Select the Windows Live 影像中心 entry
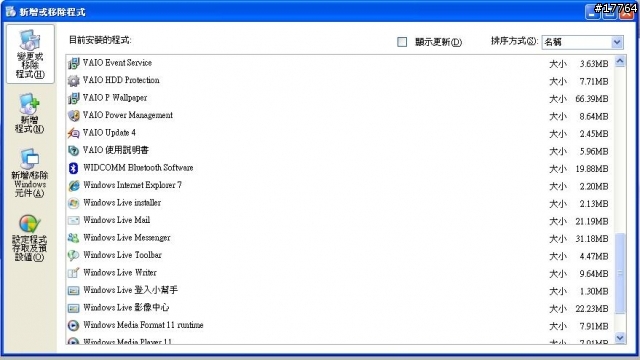640x360 pixels. click(x=340, y=308)
